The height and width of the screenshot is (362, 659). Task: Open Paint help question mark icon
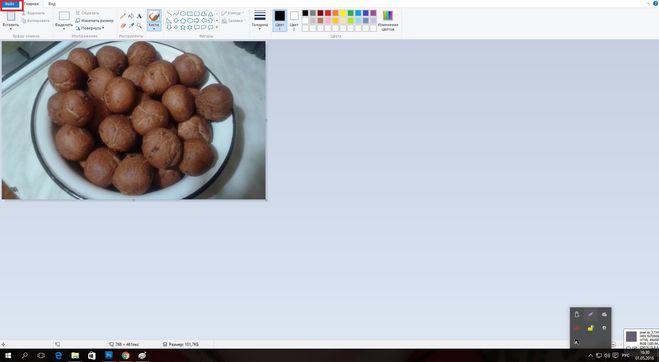[656, 3]
